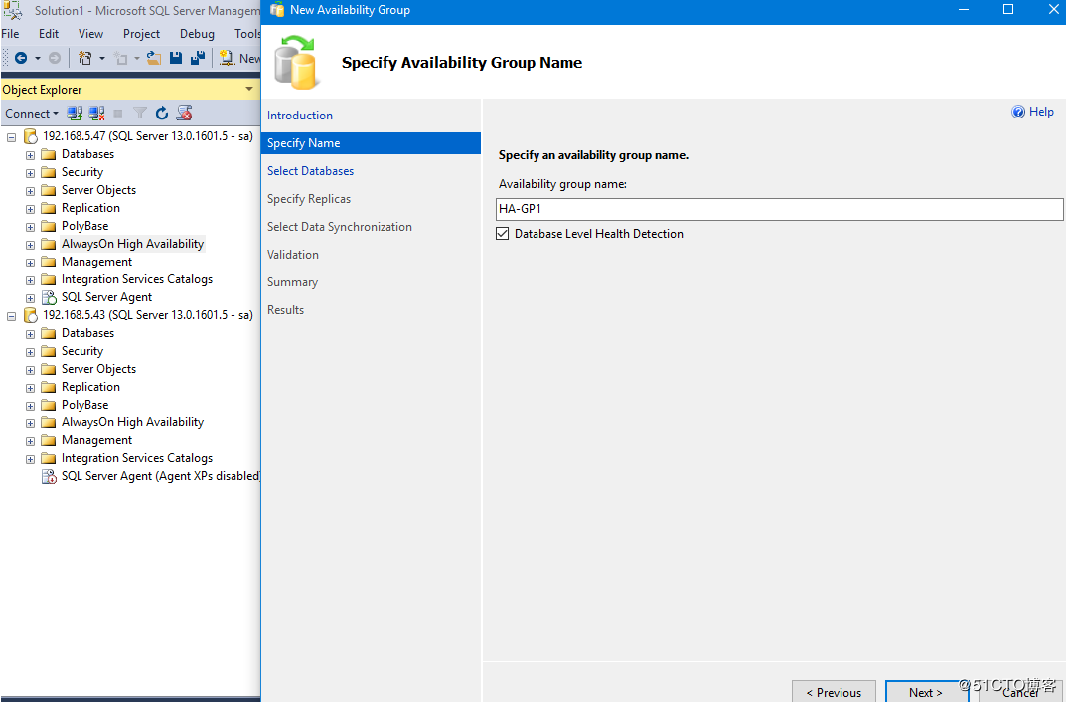Open dropdown arrow beside New Project icon
Screen dimensions: 1066x702
tap(102, 58)
